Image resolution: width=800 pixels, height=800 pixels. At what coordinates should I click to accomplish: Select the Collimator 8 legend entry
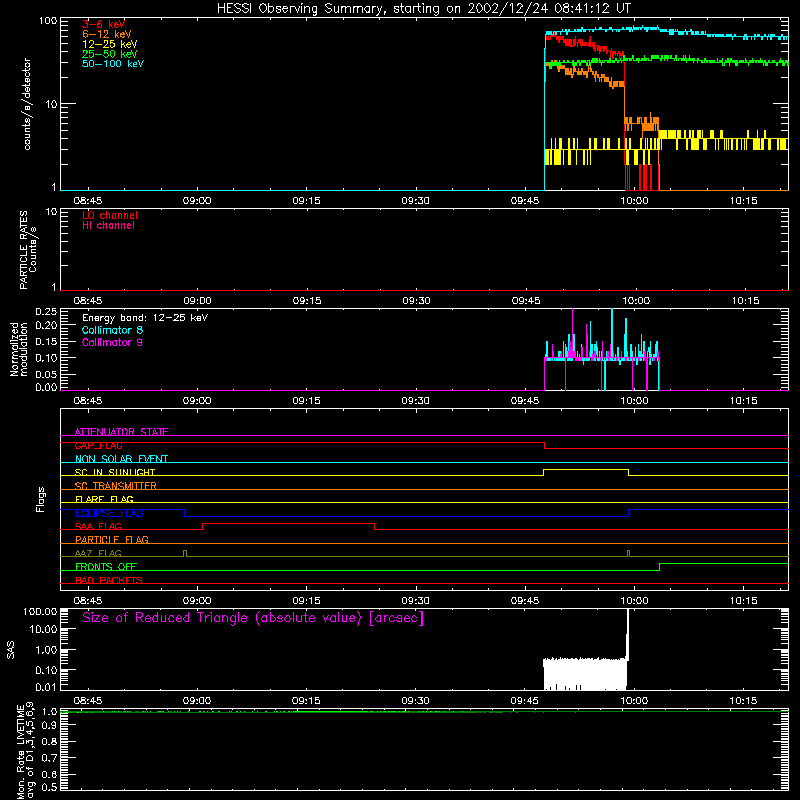(x=112, y=330)
